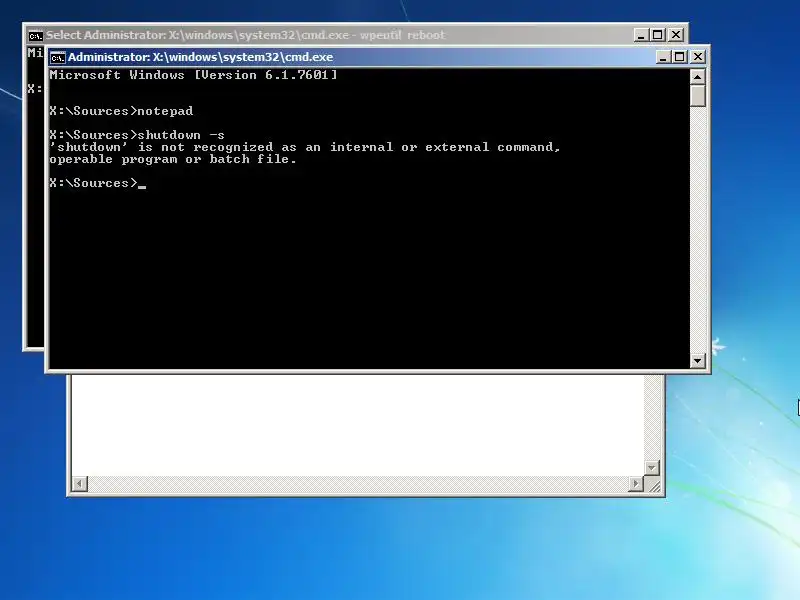
Task: Click the 'Microsoft Windows [Version 6.1.7601]' line
Action: [193, 75]
